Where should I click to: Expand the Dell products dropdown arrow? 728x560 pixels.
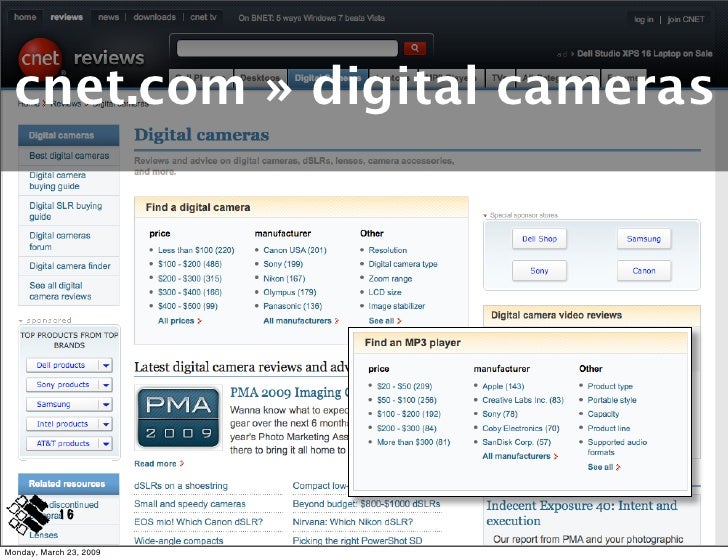pyautogui.click(x=106, y=365)
